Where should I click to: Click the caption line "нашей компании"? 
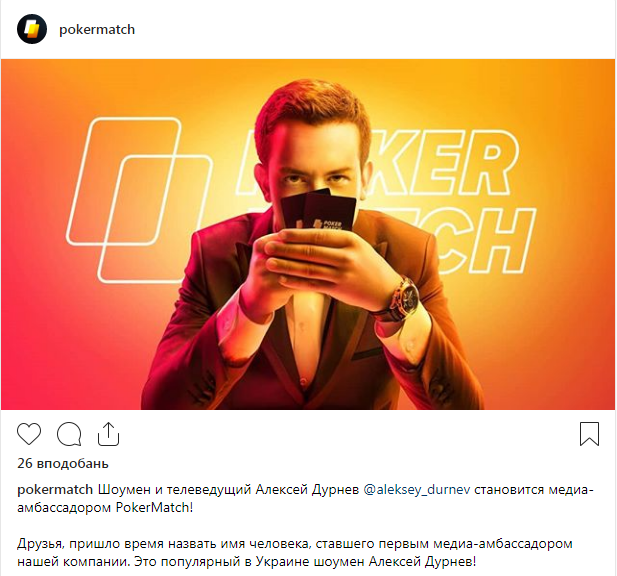click(74, 562)
